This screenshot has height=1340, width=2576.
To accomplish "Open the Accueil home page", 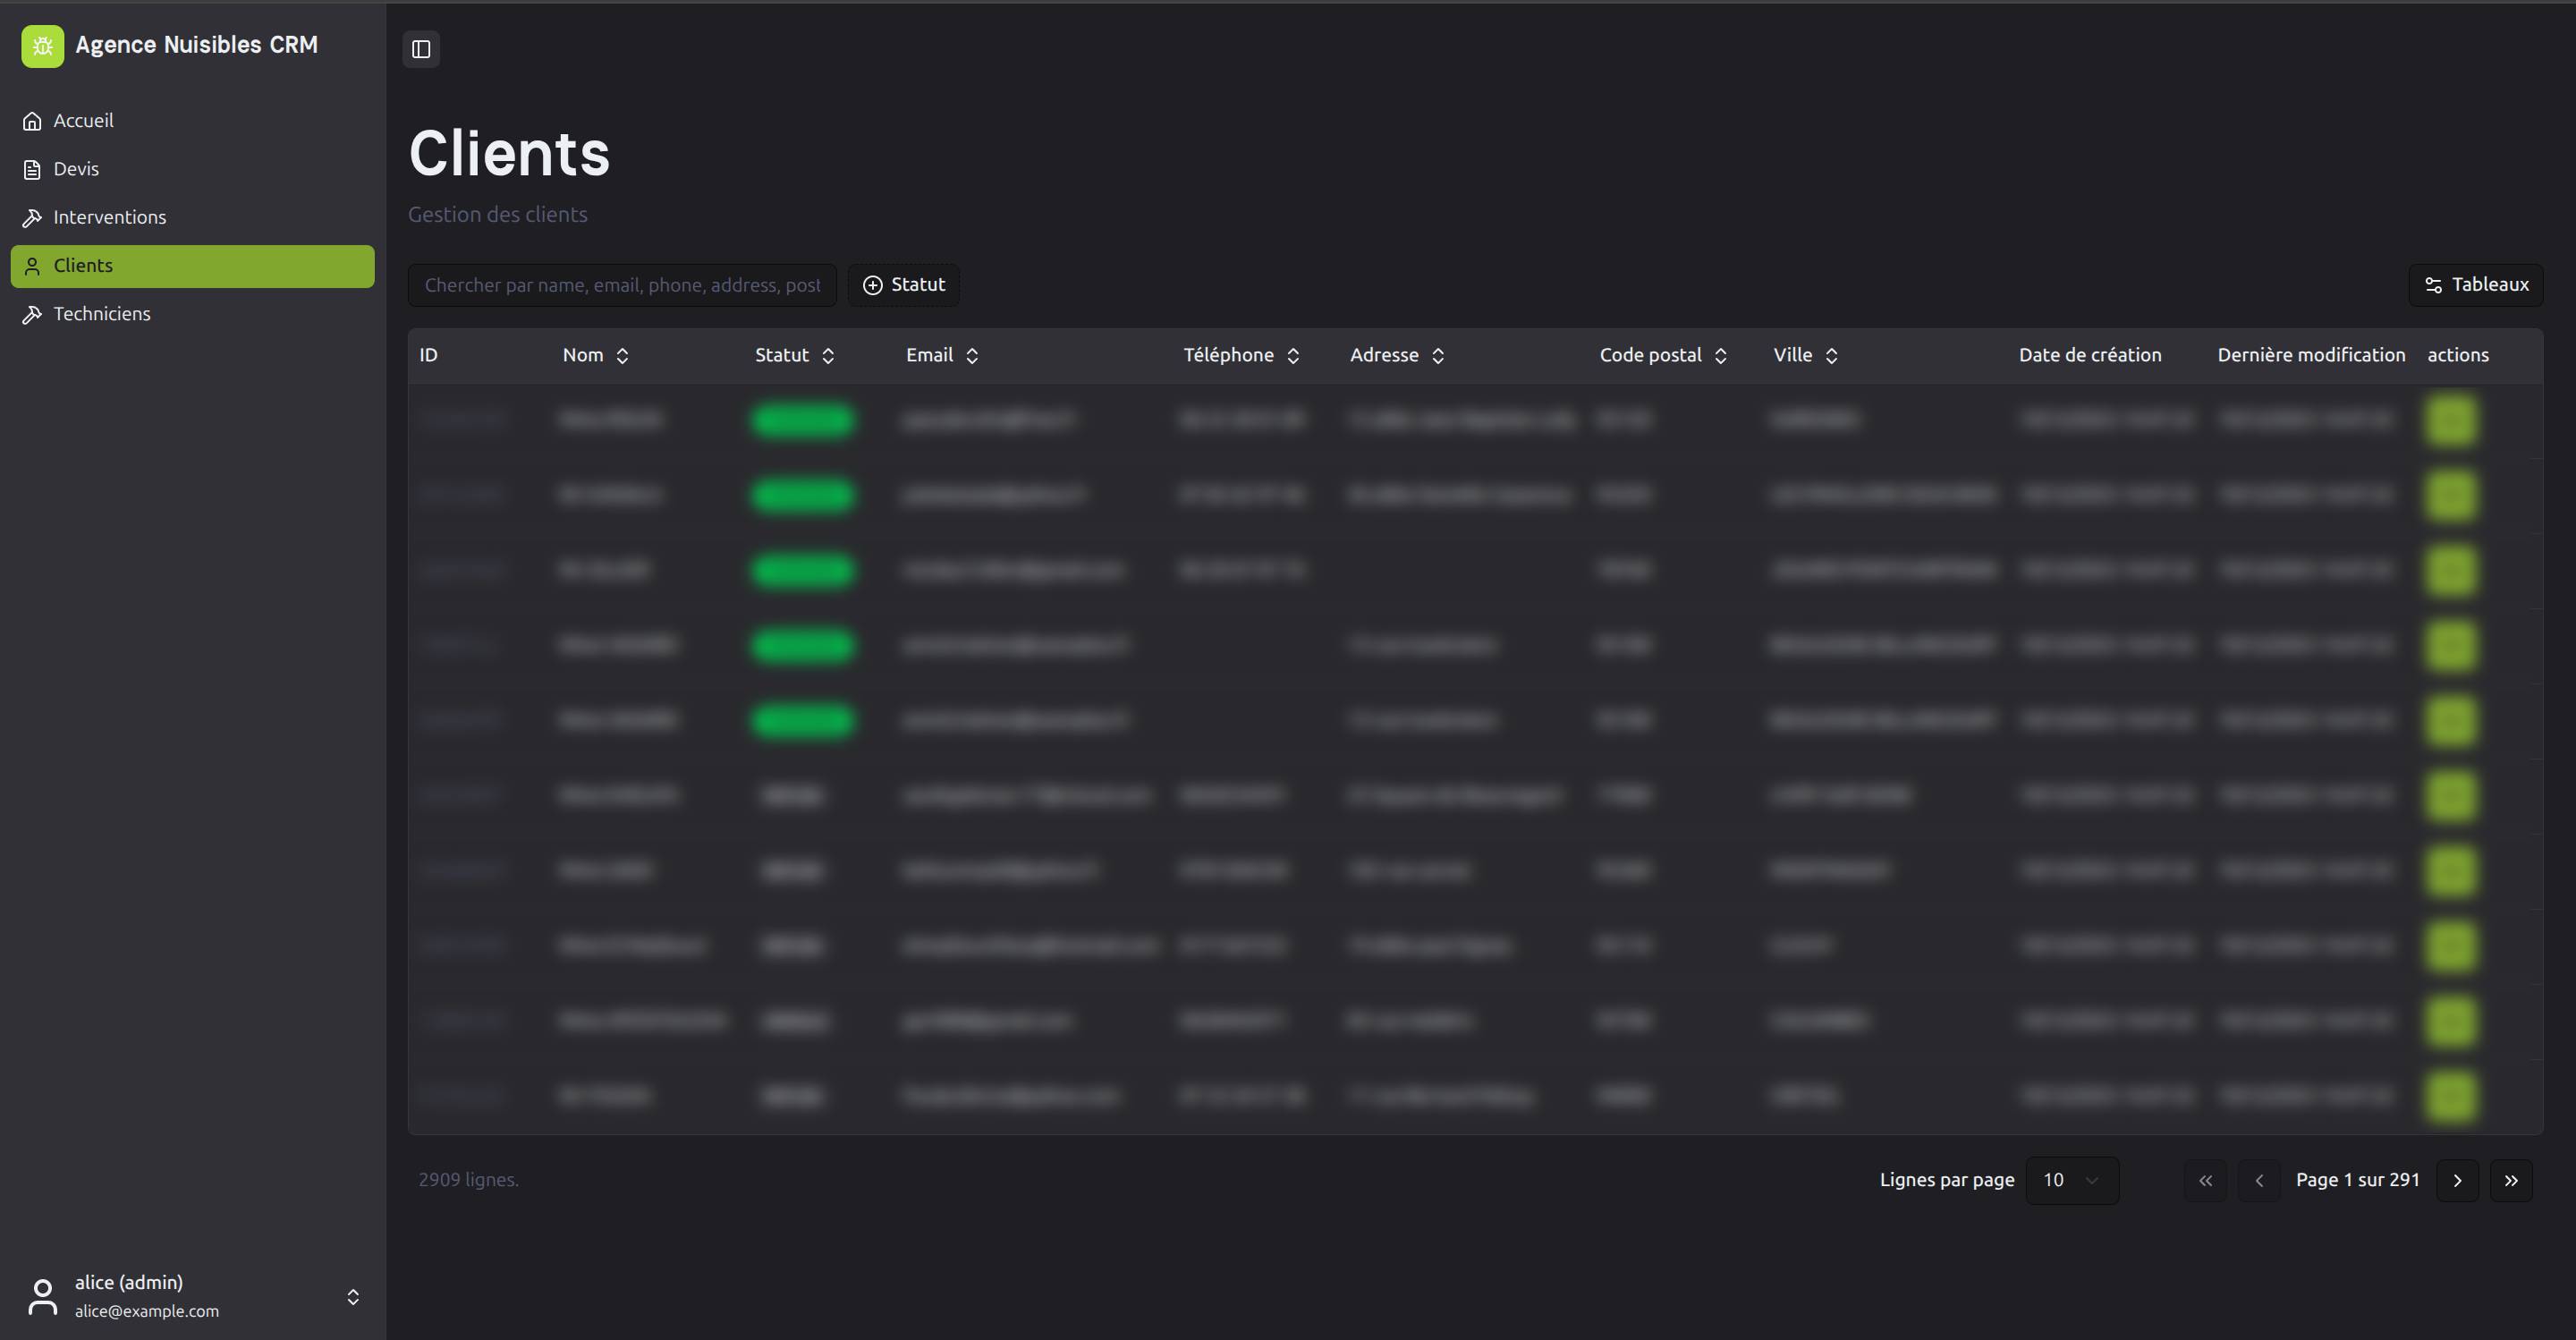I will click(83, 121).
